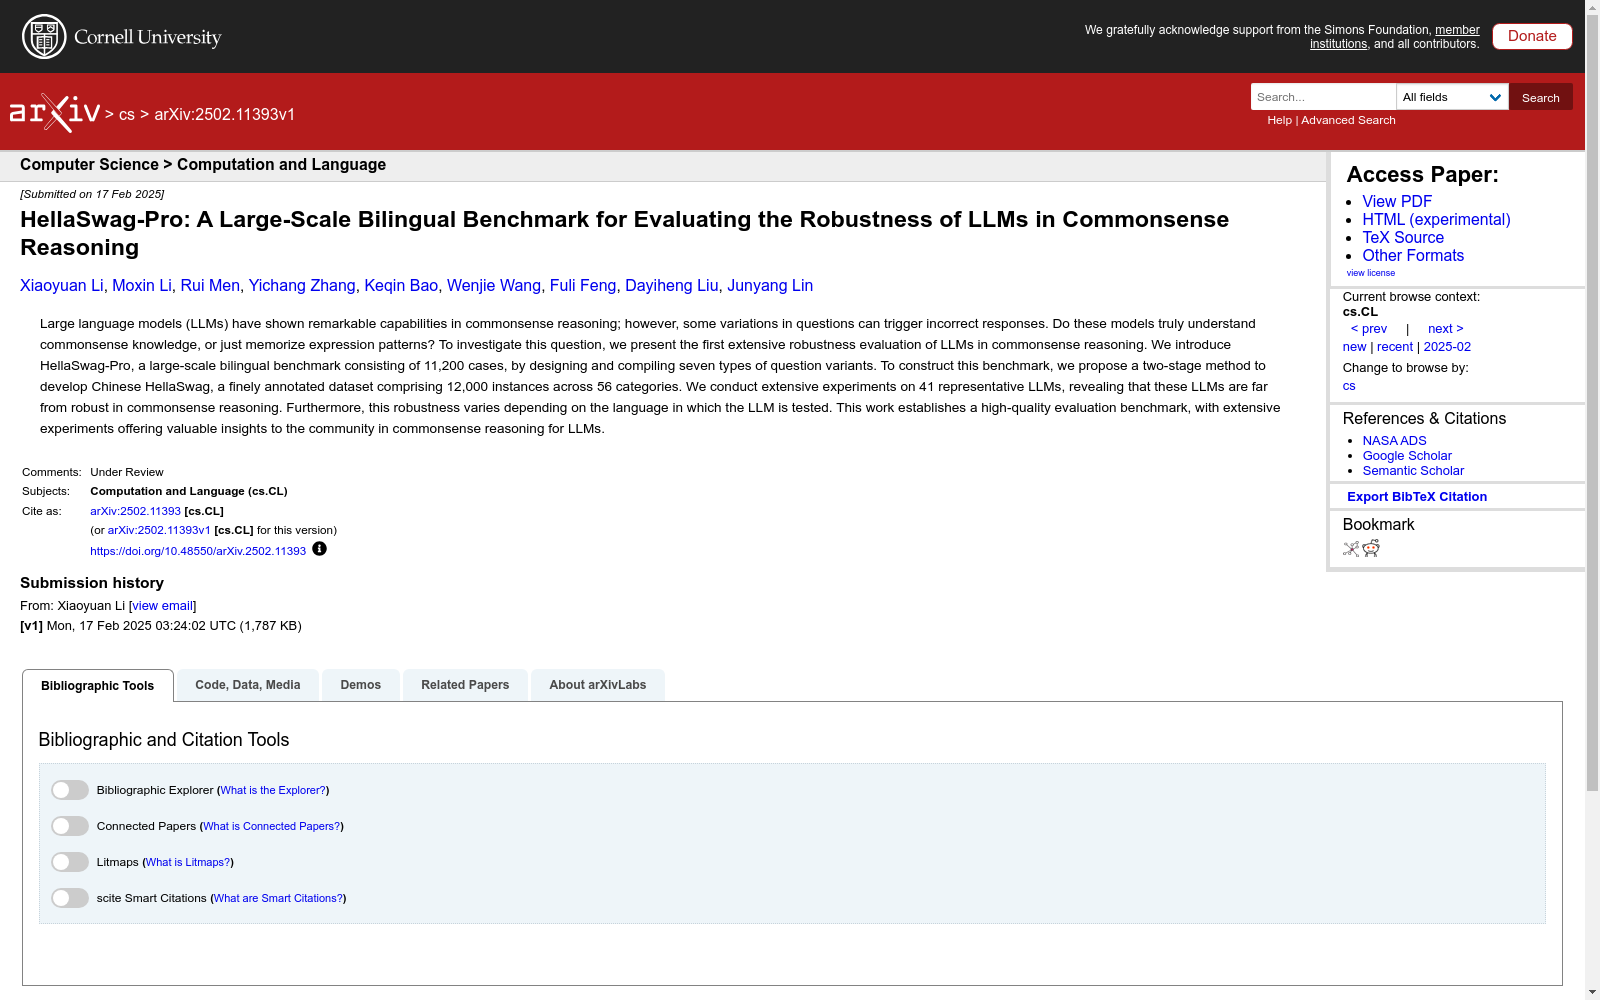Click What is the Explorer? link

click(273, 790)
